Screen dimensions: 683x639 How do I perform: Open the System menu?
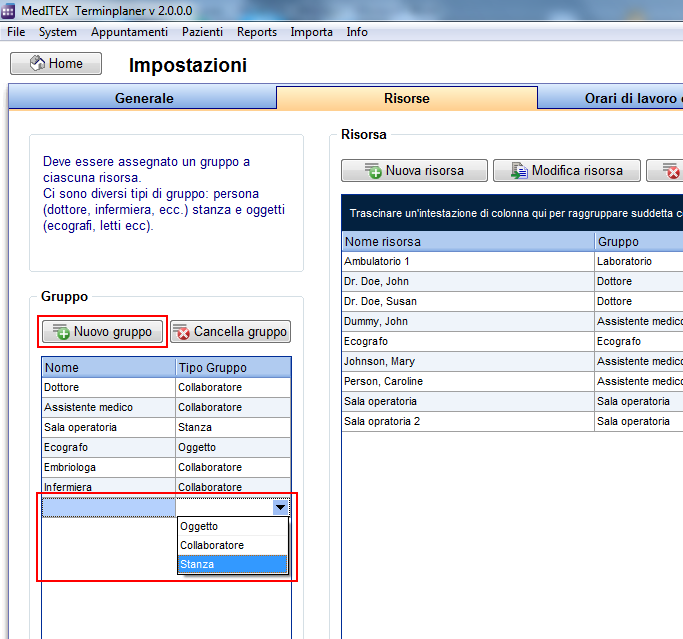[x=57, y=32]
